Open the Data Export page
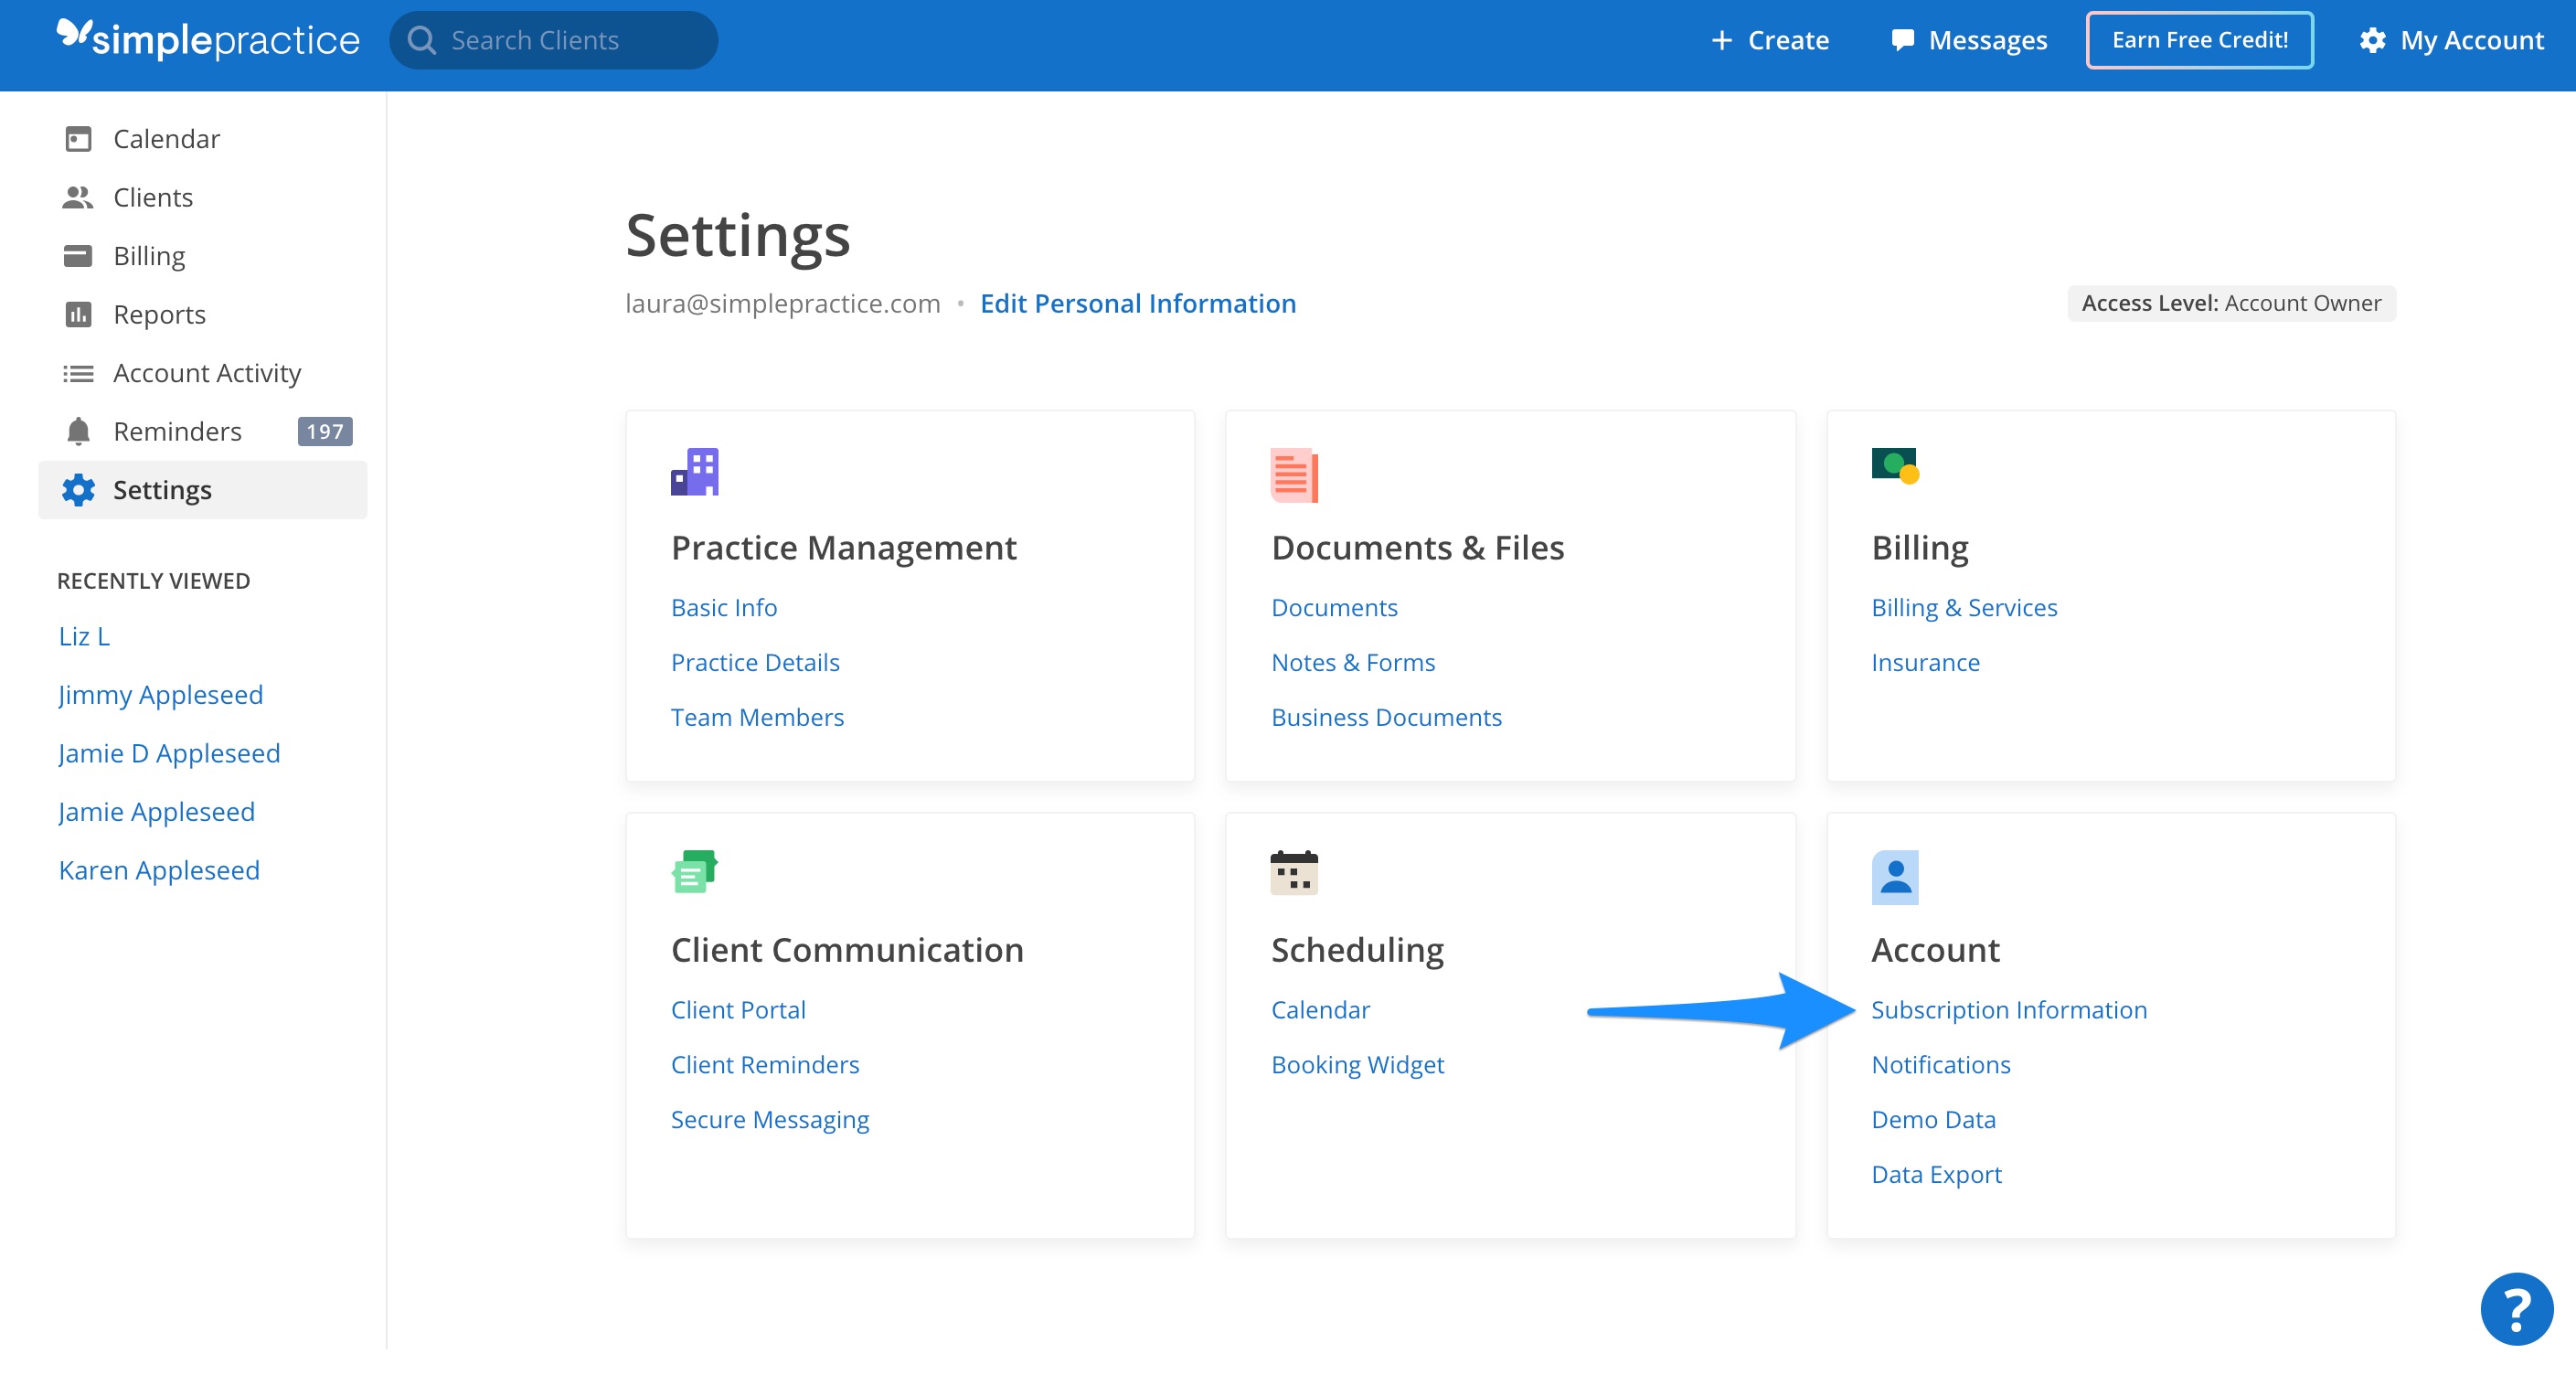 click(1936, 1174)
